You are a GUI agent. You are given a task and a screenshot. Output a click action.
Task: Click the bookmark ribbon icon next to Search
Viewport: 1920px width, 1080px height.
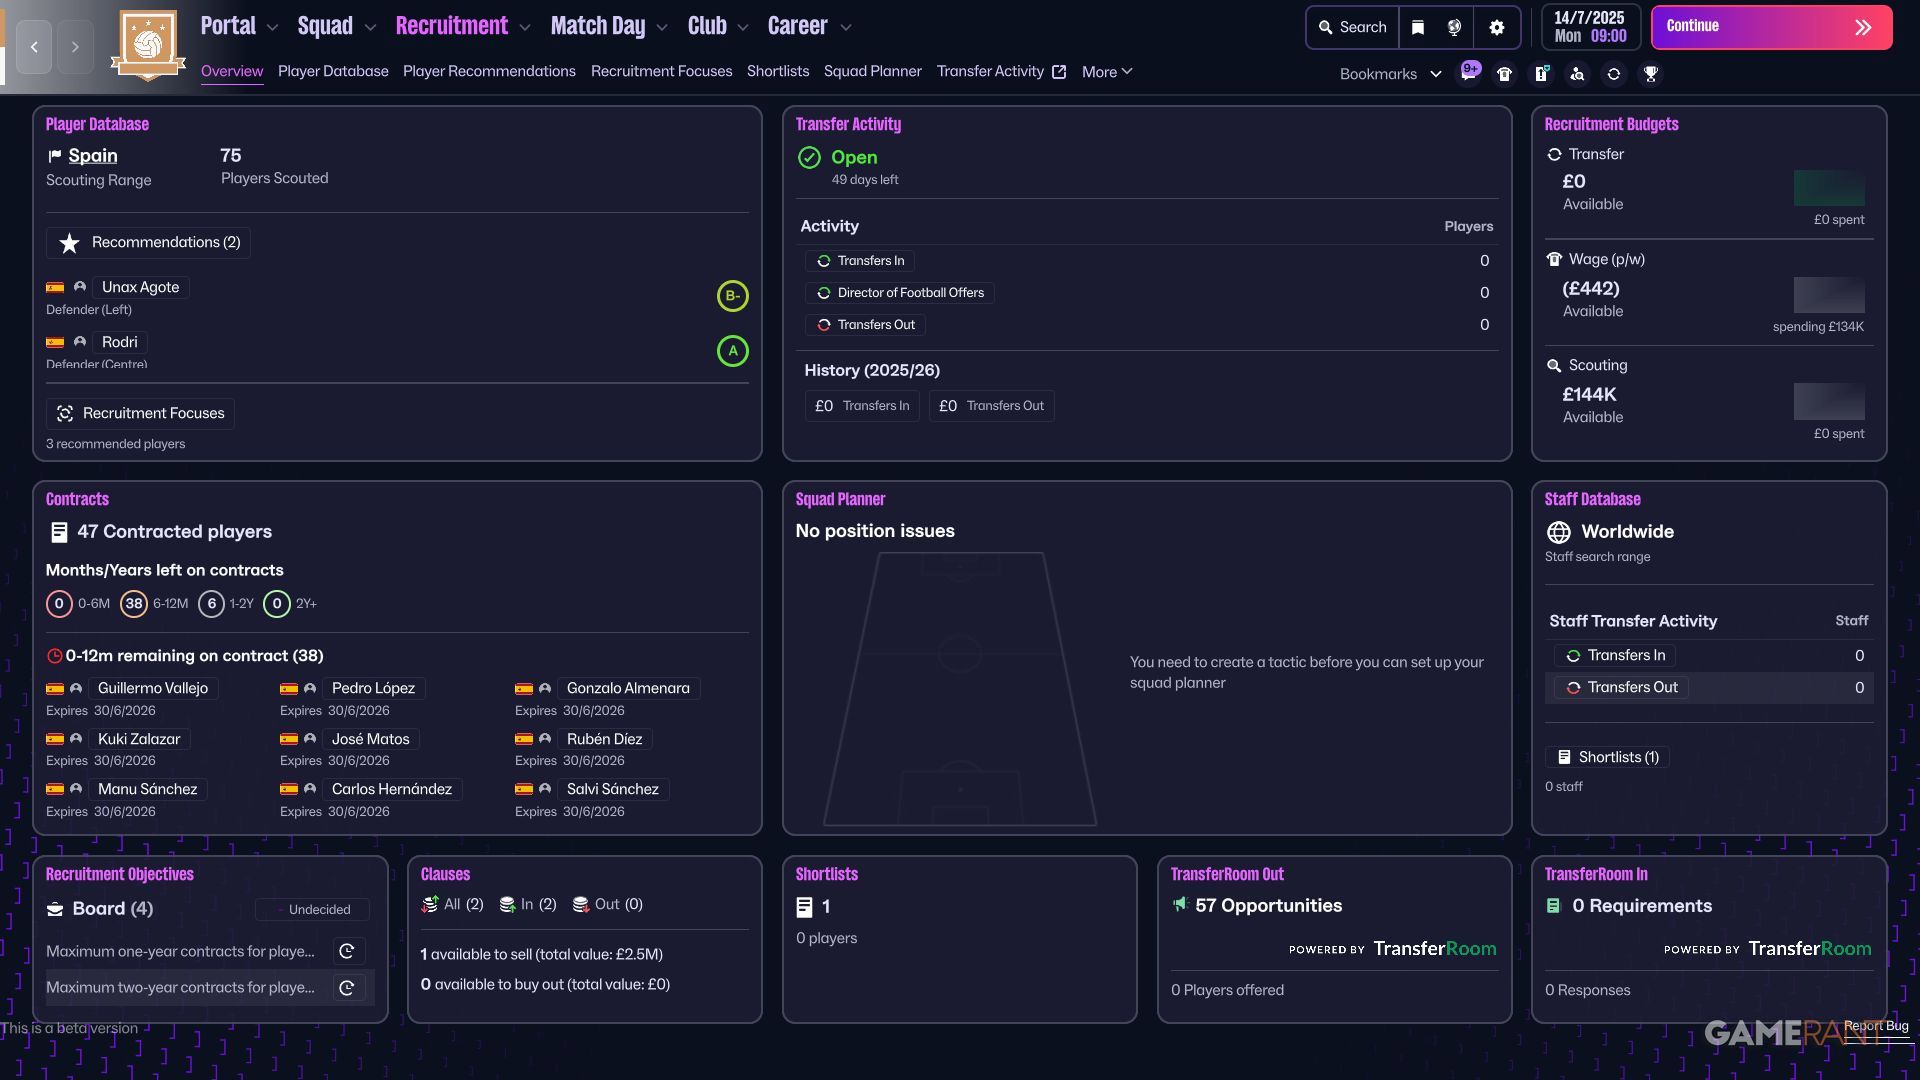tap(1418, 27)
